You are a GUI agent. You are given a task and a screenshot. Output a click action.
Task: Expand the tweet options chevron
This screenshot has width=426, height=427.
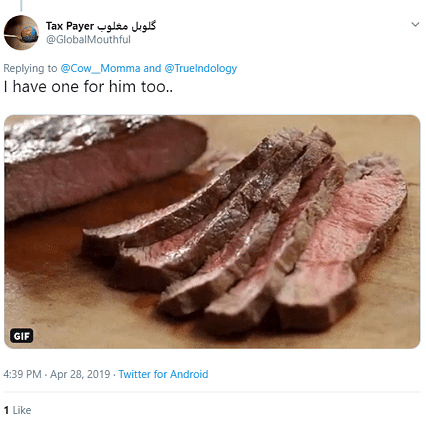[415, 24]
